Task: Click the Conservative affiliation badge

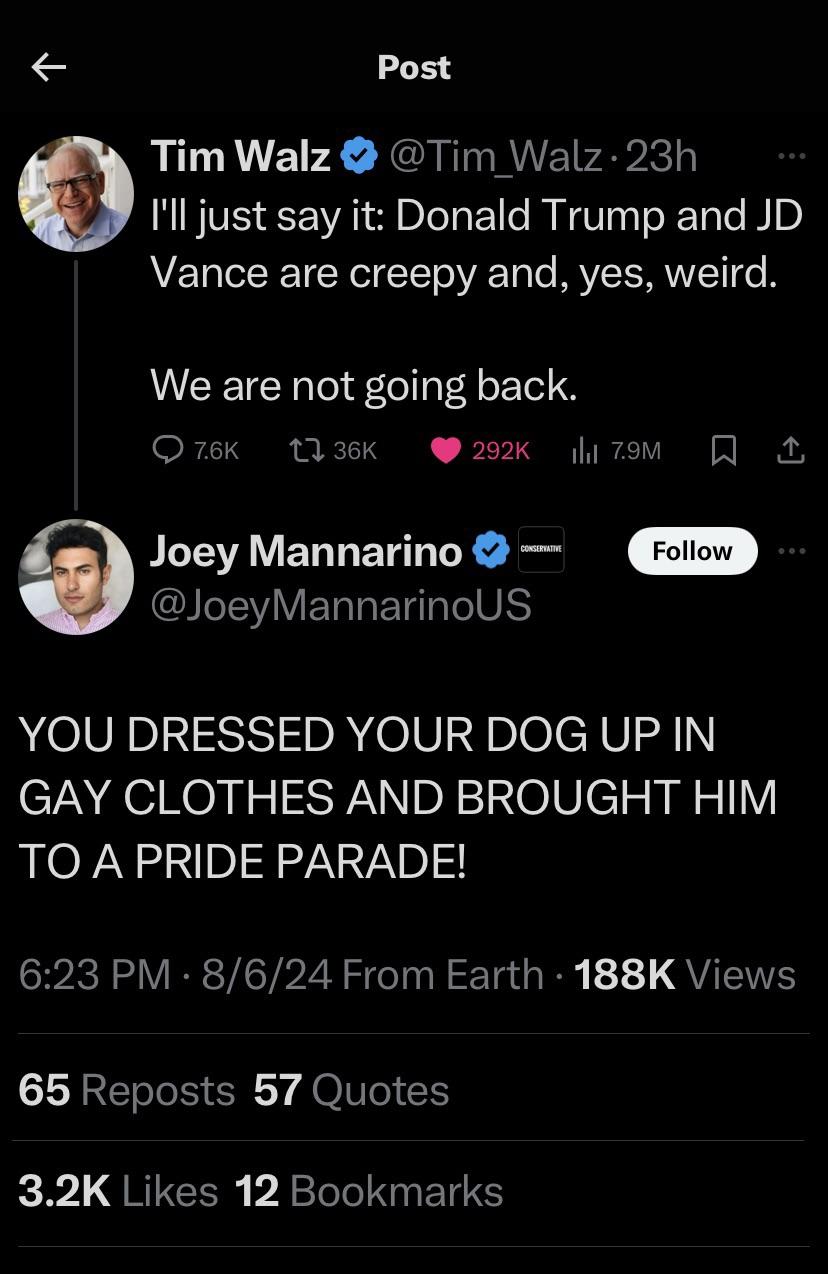Action: 541,550
